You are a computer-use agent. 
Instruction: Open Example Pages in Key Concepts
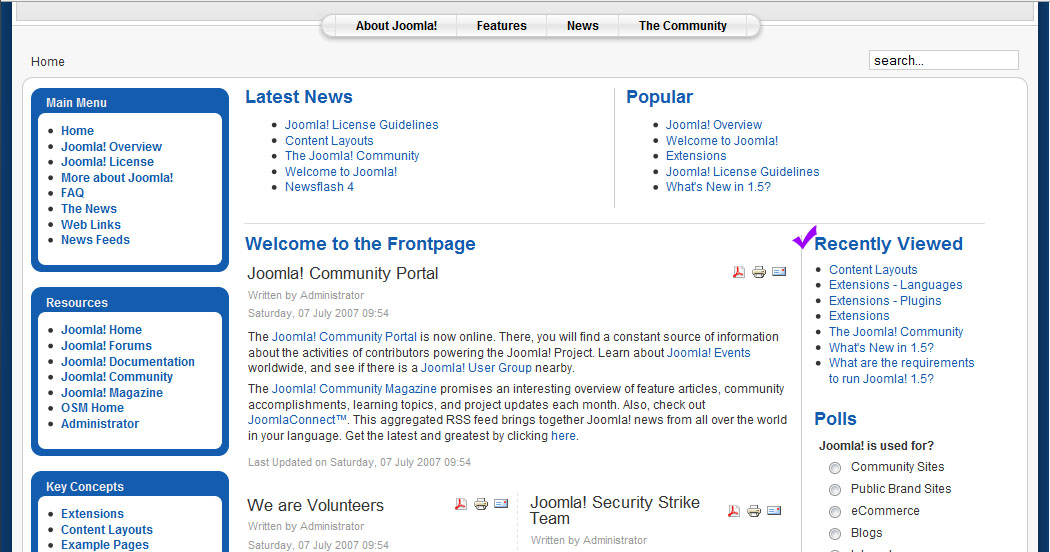tap(104, 545)
